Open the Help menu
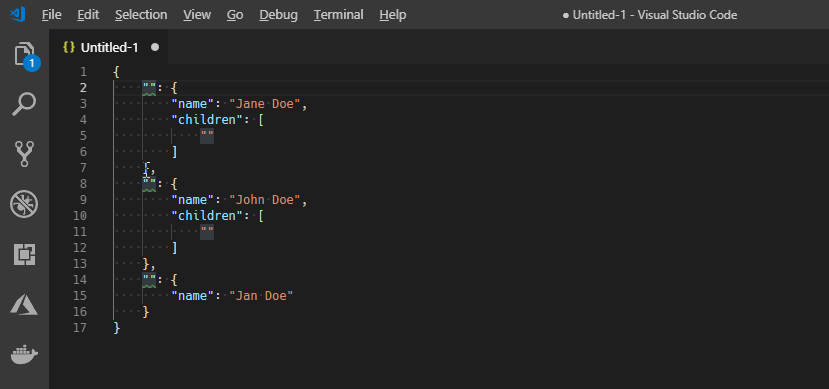829x389 pixels. click(393, 15)
